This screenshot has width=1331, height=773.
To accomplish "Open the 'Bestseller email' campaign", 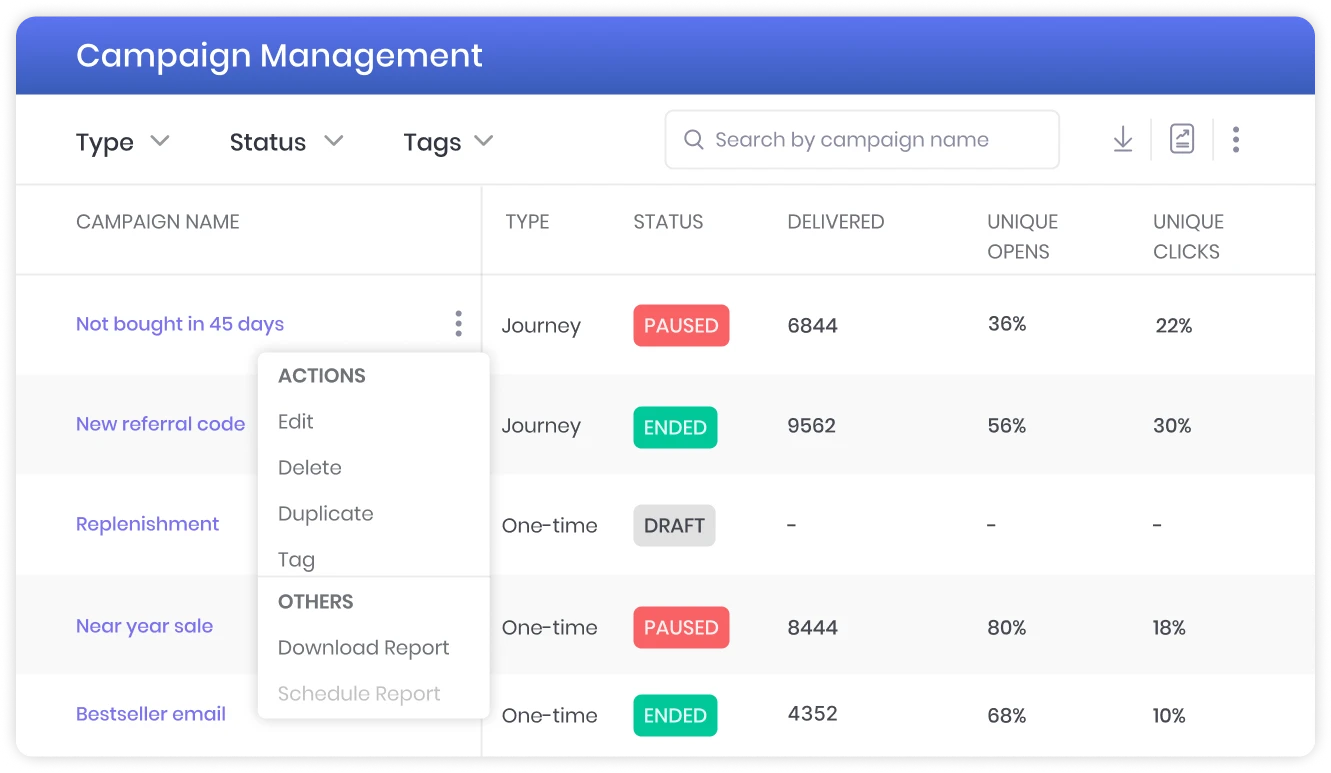I will tap(151, 714).
